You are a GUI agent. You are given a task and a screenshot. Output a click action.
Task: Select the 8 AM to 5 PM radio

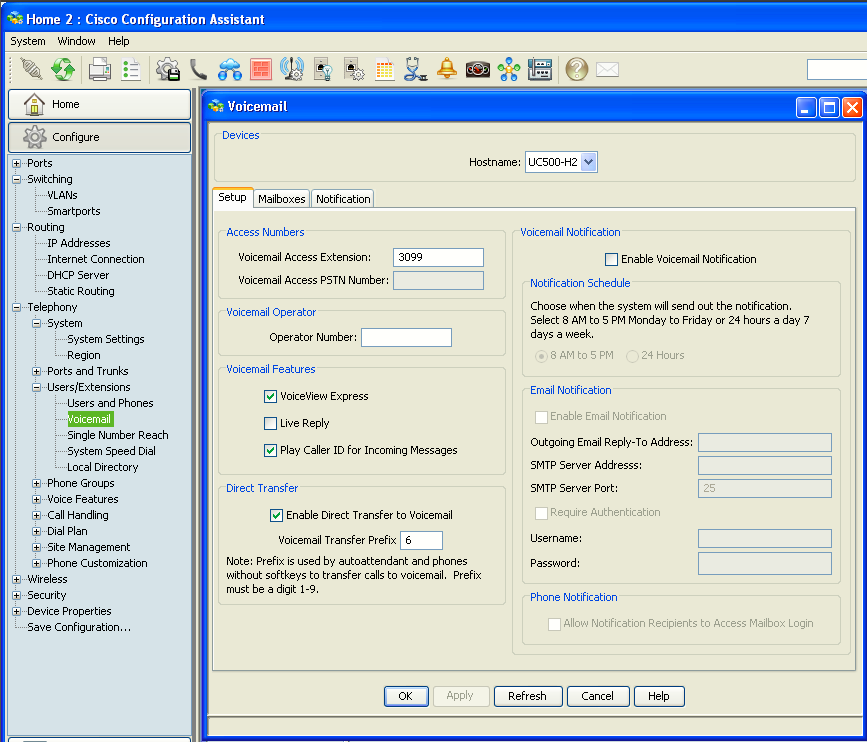click(x=541, y=356)
